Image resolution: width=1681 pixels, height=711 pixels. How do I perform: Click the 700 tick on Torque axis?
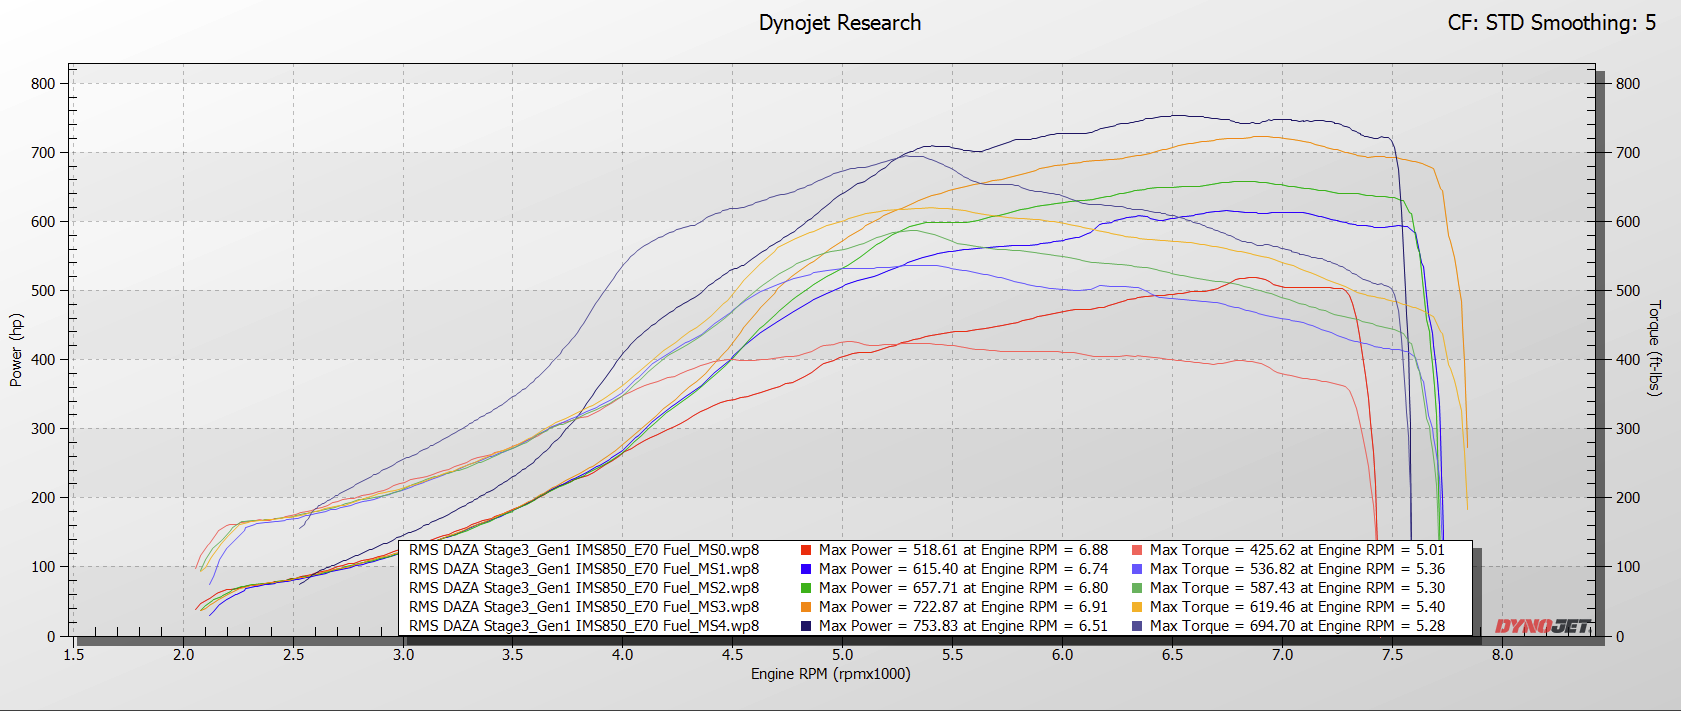coord(1628,153)
